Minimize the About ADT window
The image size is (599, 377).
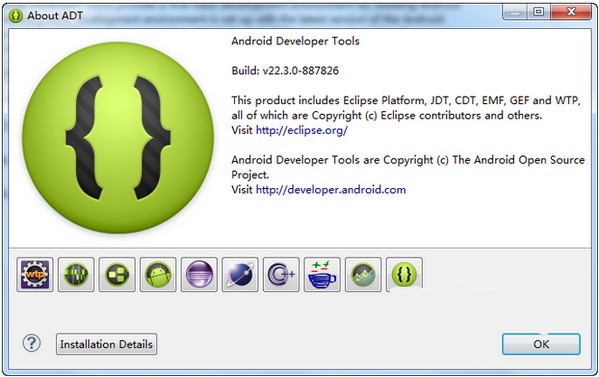click(x=515, y=12)
